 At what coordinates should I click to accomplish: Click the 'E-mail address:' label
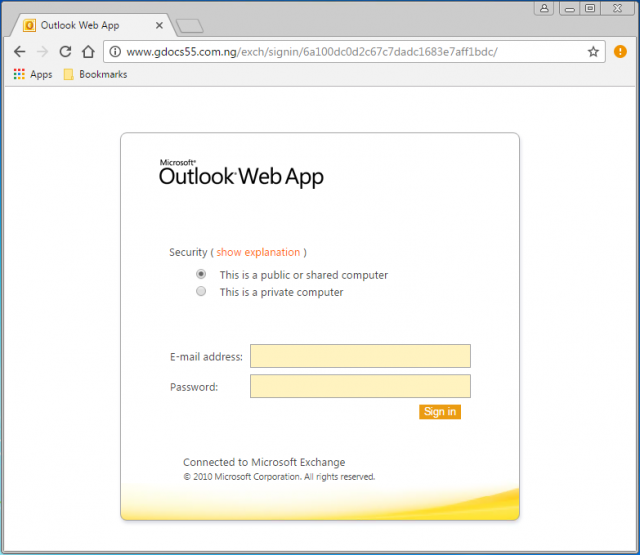[206, 357]
